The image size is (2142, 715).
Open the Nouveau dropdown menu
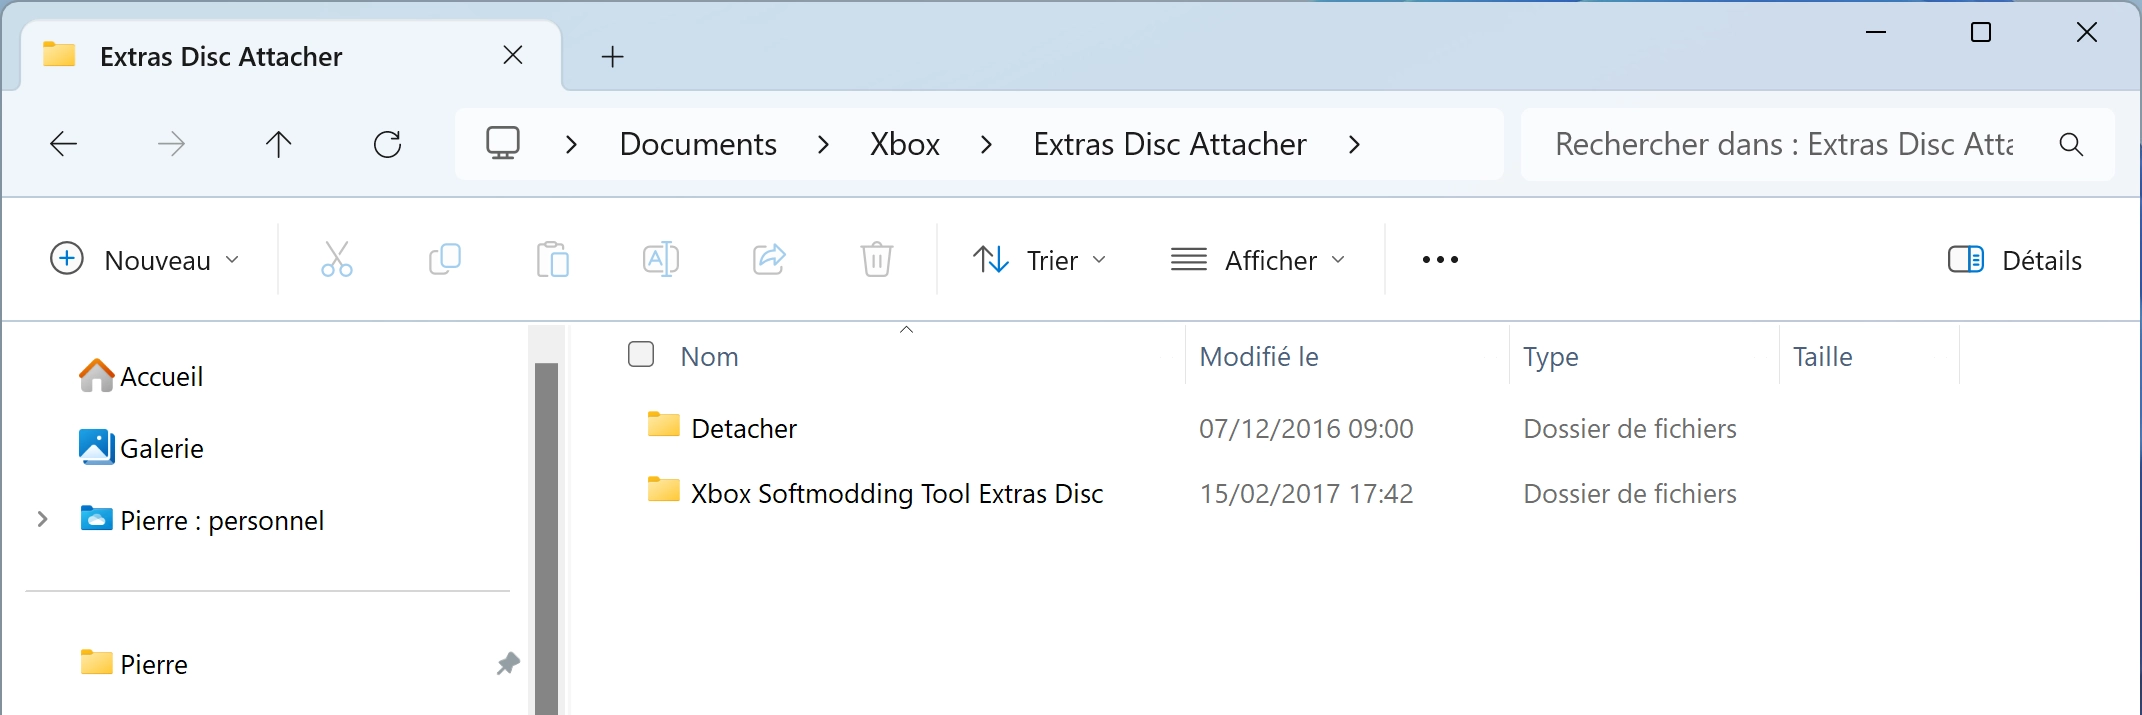(x=145, y=260)
